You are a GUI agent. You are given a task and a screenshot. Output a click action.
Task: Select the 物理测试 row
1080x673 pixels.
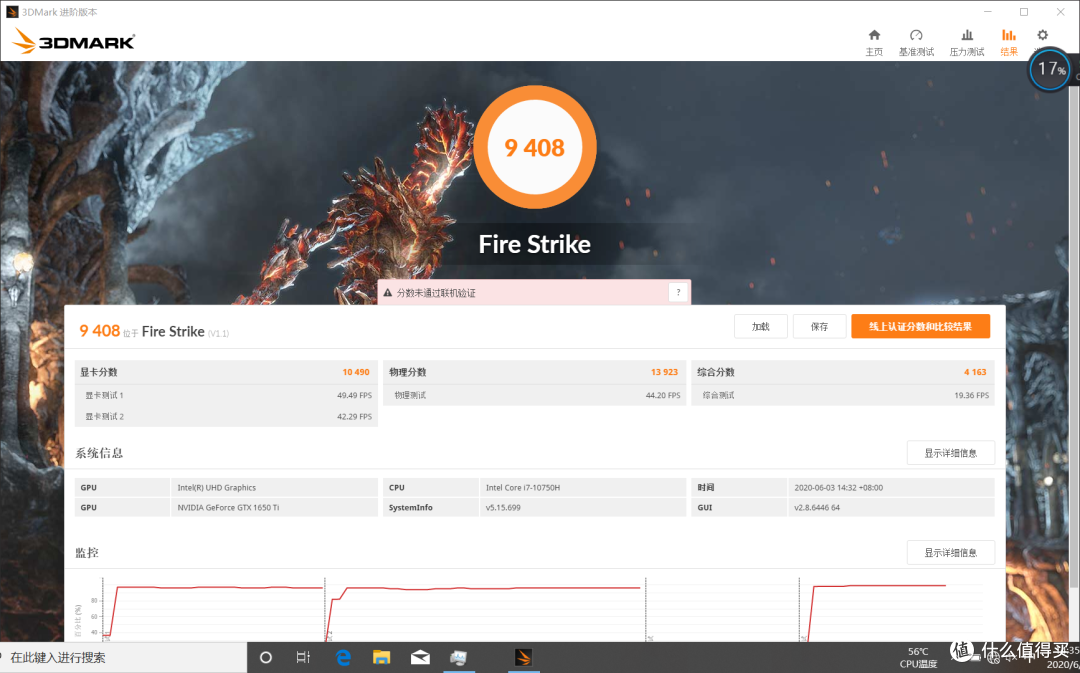534,395
